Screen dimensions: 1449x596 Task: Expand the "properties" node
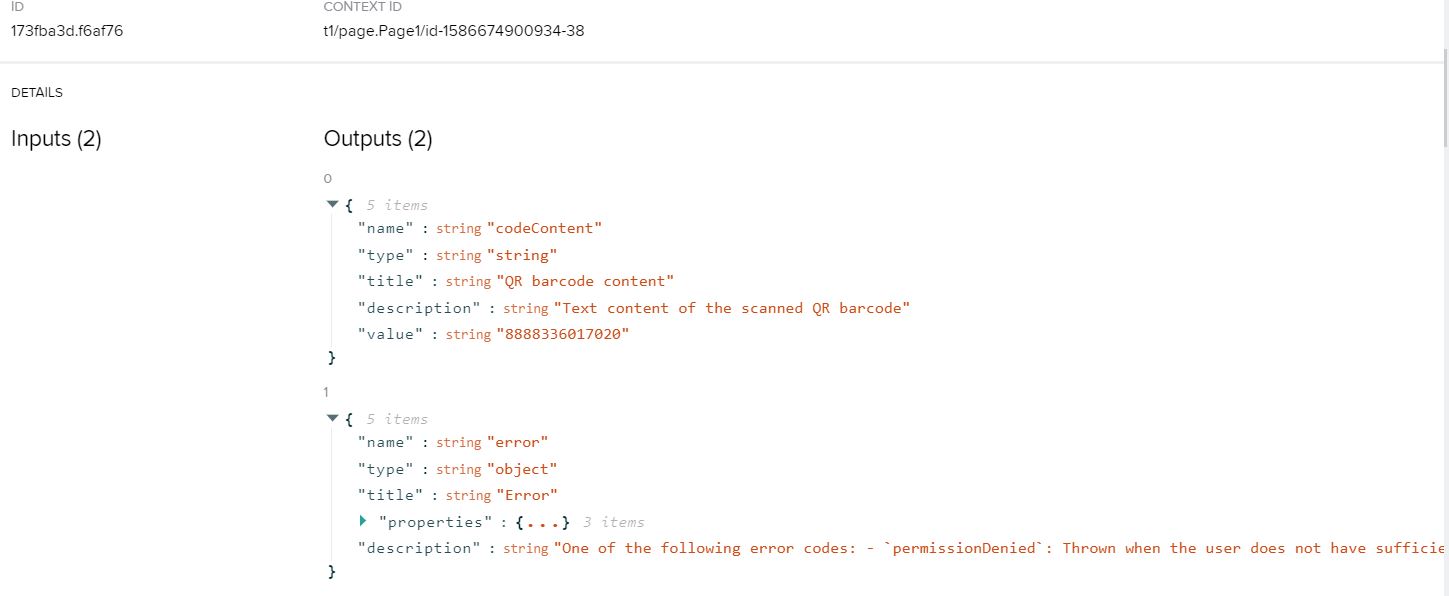(363, 521)
